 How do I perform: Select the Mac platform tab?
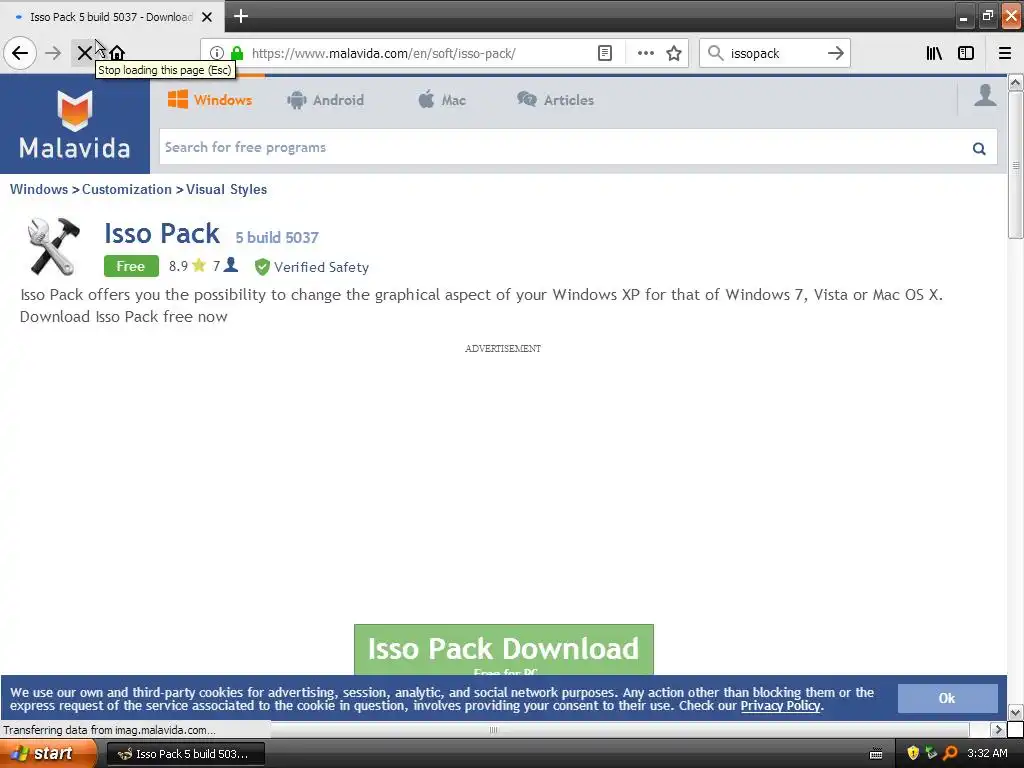pyautogui.click(x=441, y=100)
